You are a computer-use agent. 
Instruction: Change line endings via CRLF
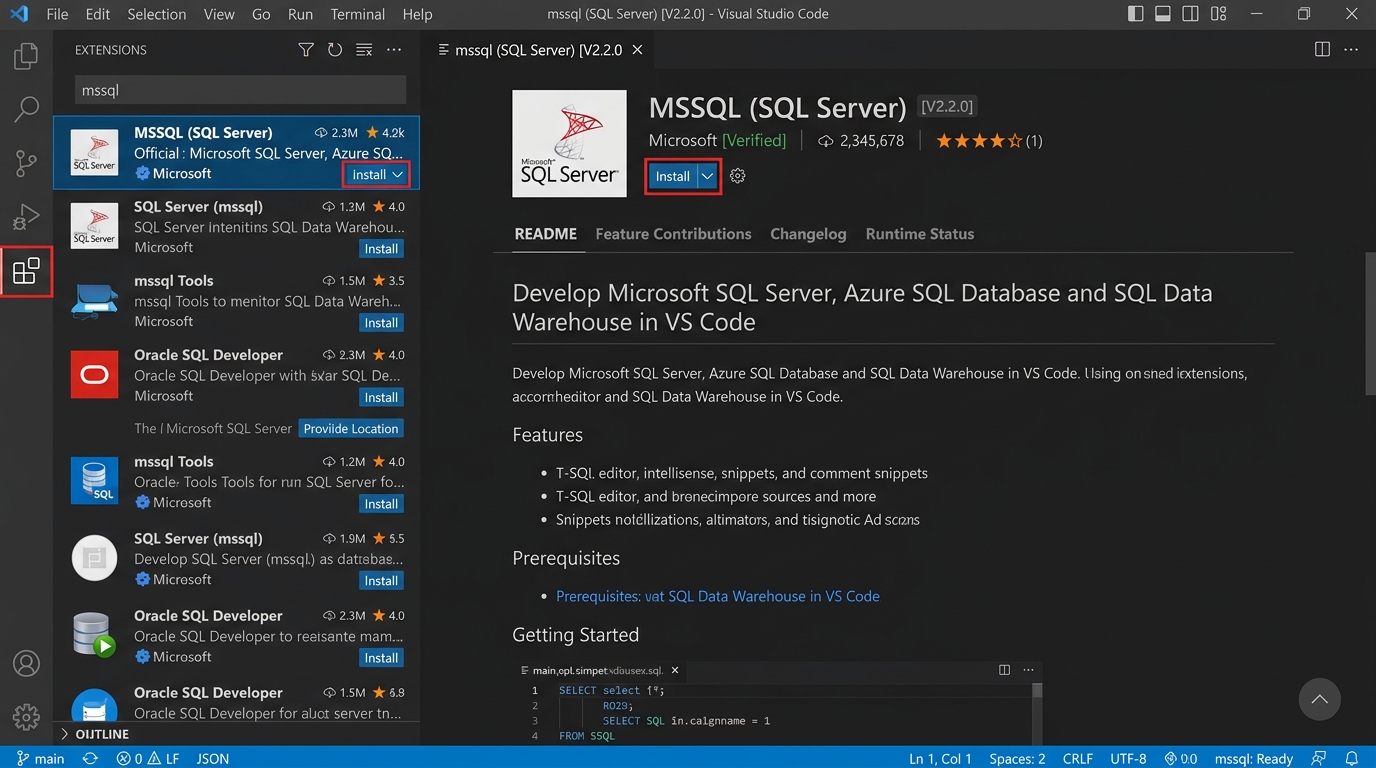pyautogui.click(x=1077, y=758)
